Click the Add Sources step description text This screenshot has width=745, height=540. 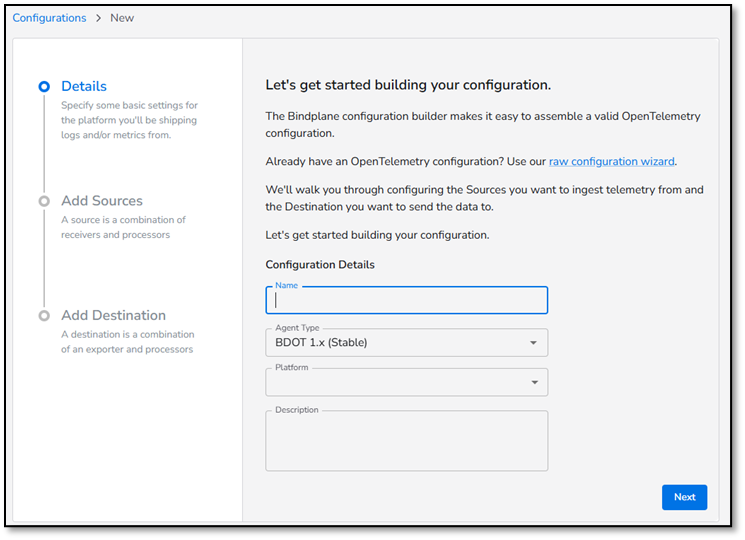[123, 227]
